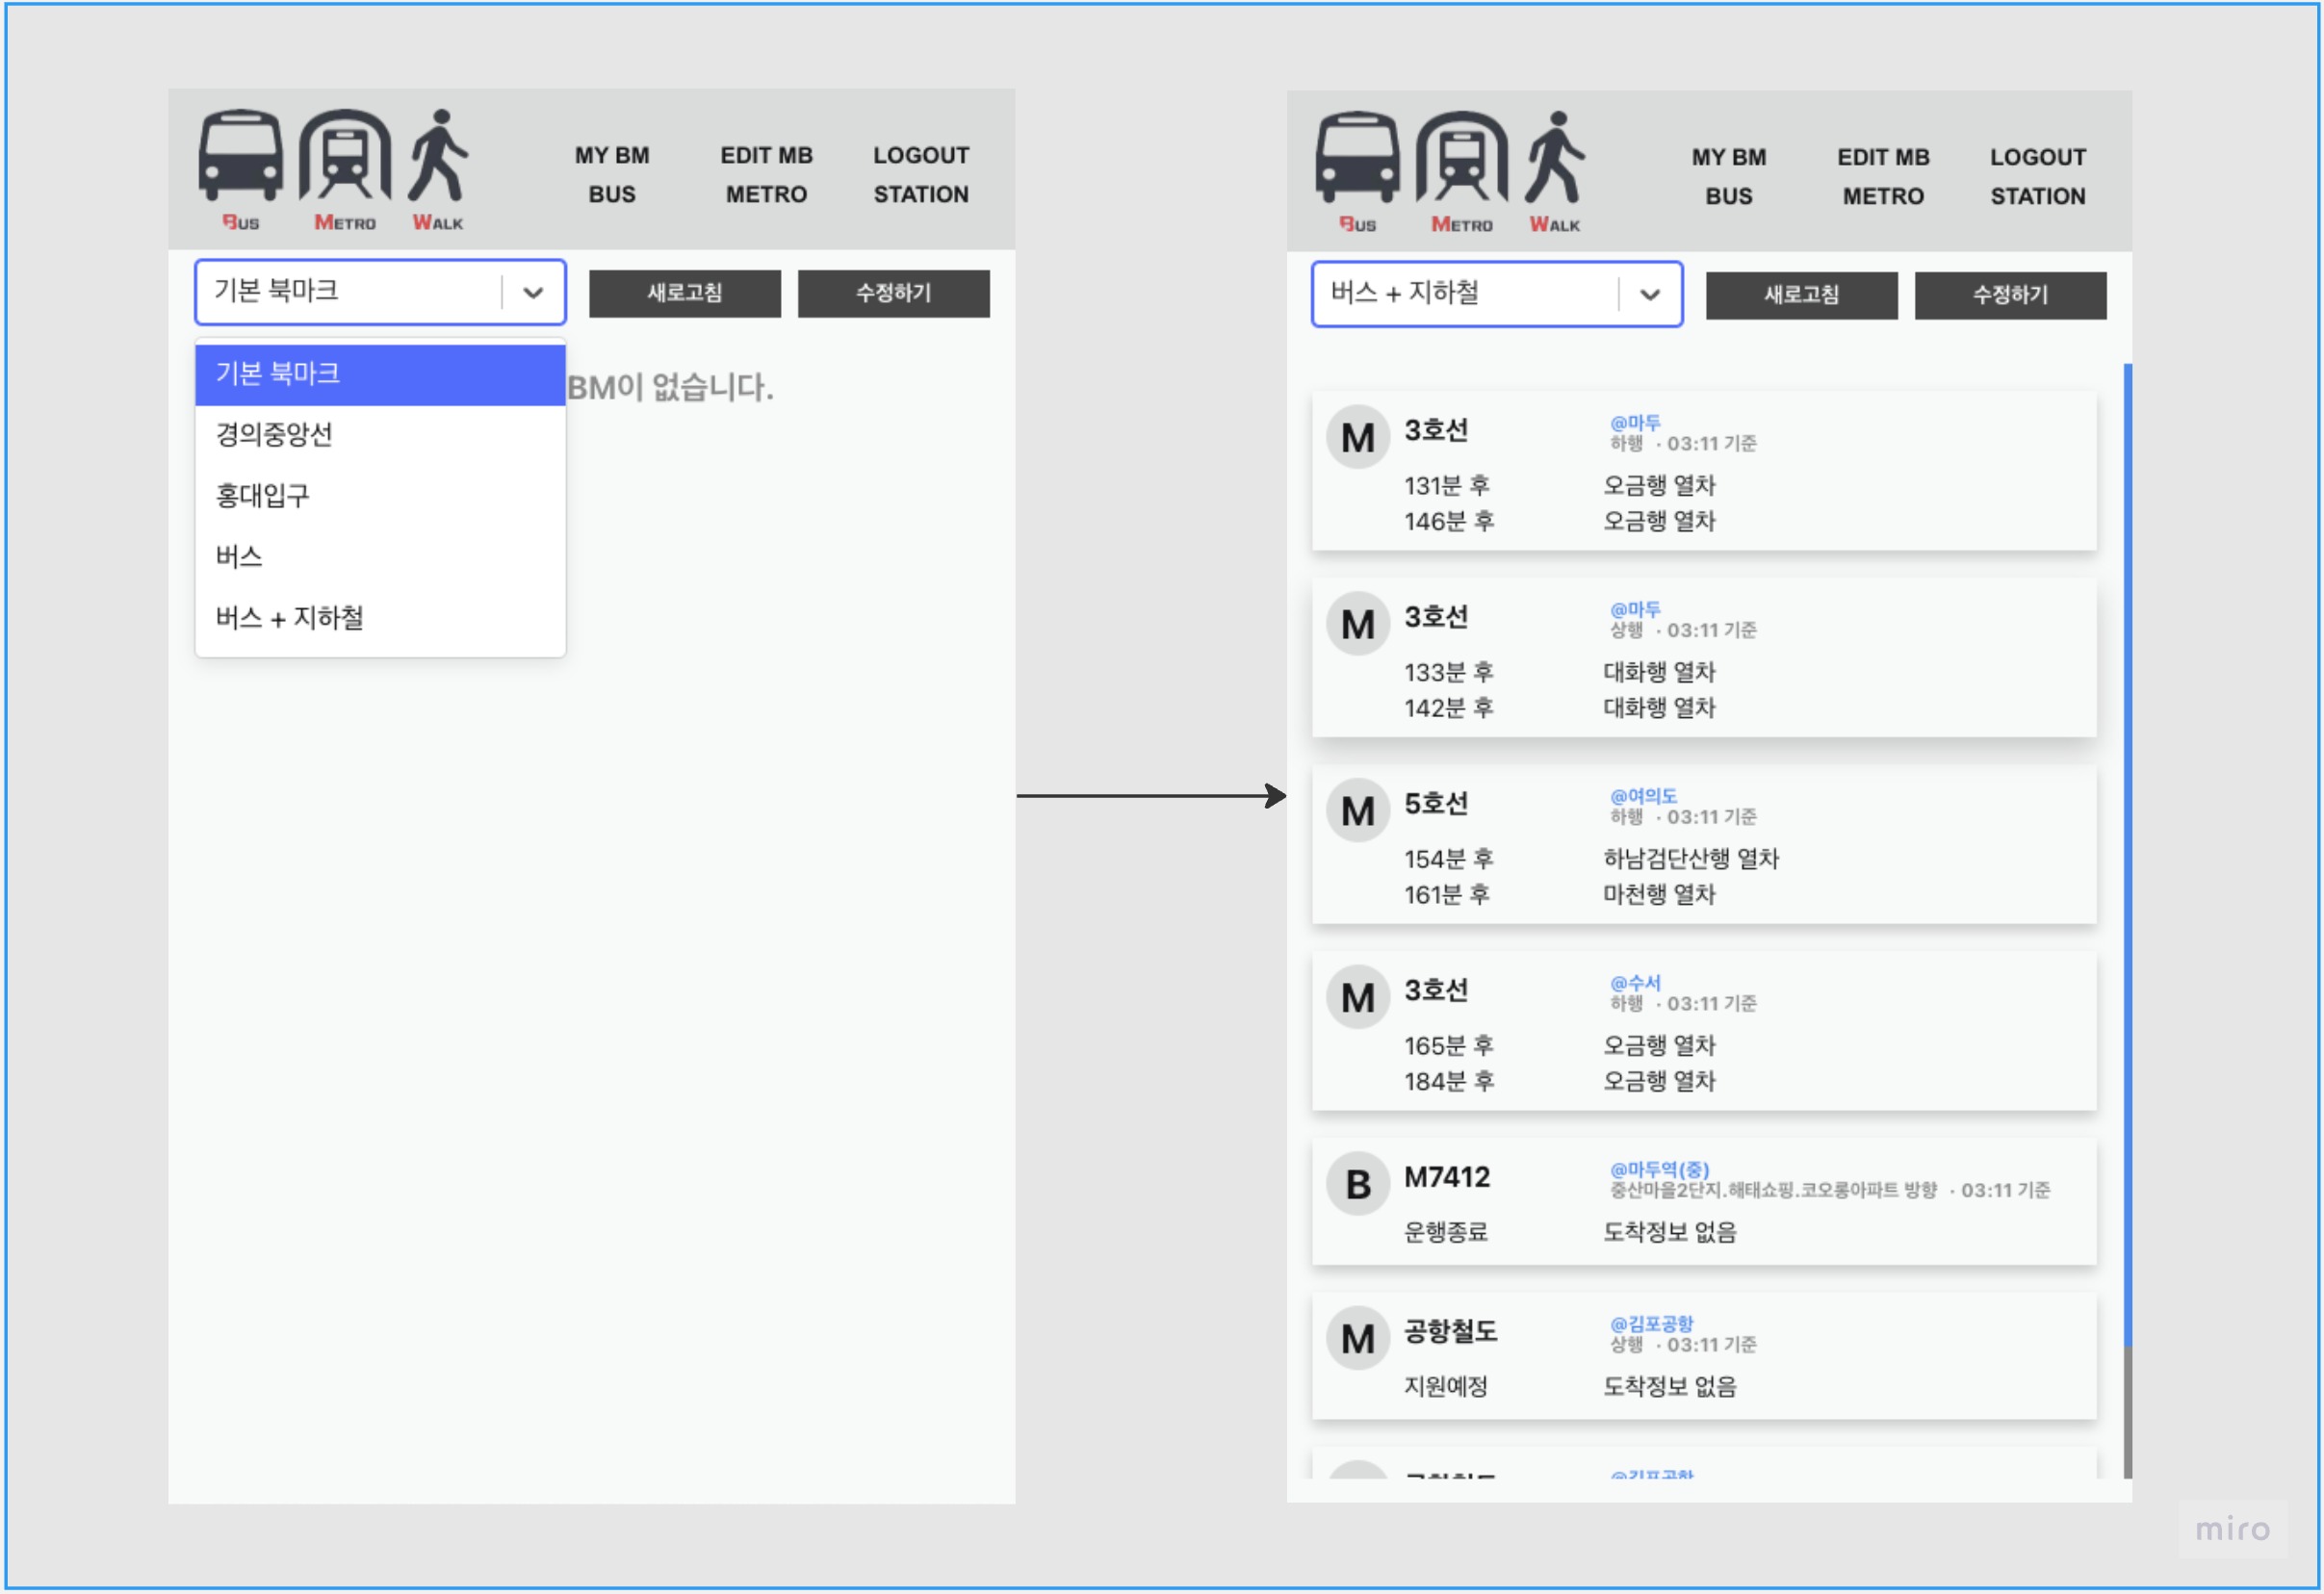
Task: Click the Metro icon in right panel header
Action: 1462,159
